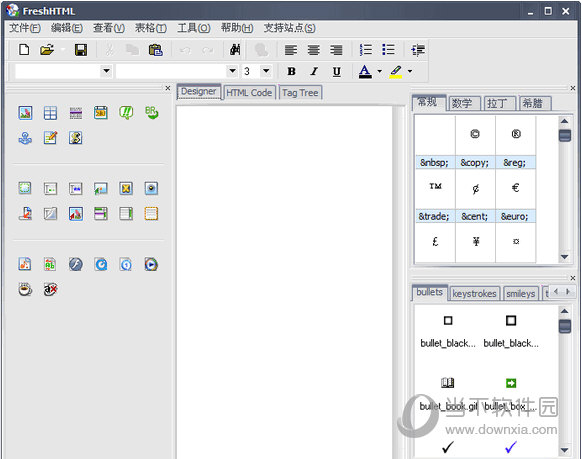Insert yellow X icon form element
The image size is (582, 459).
pyautogui.click(x=126, y=188)
